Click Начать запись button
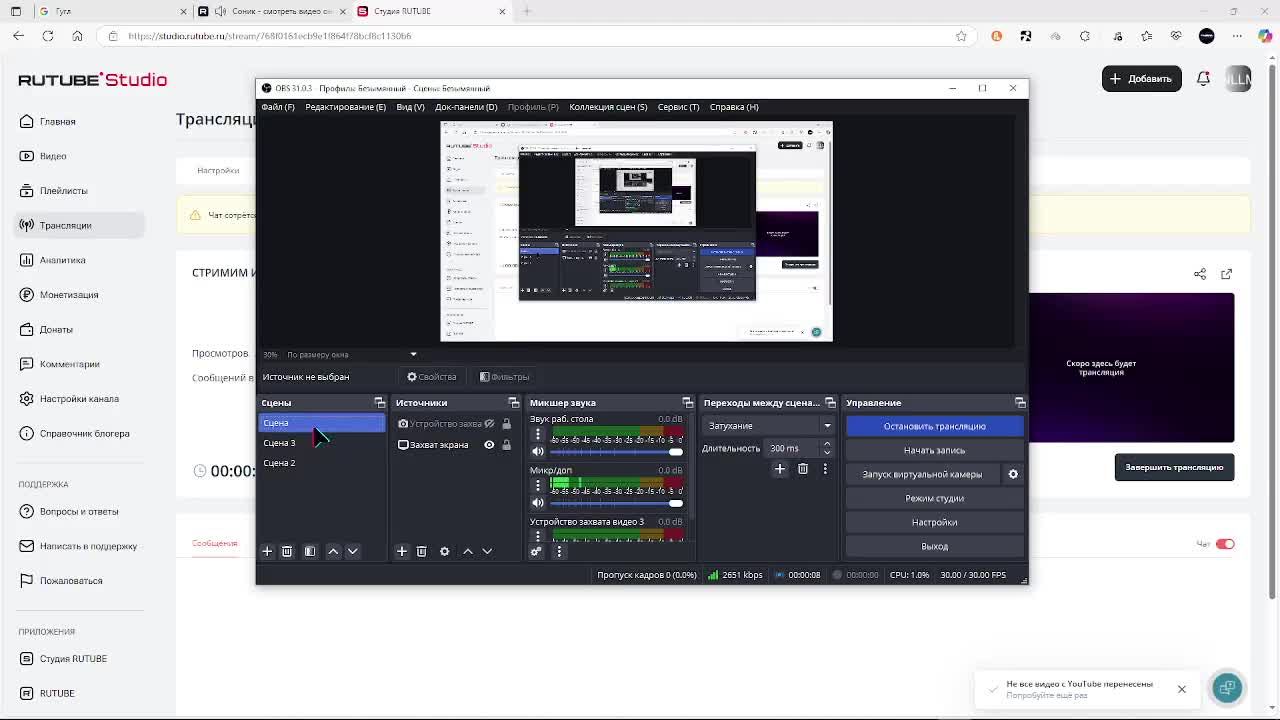Screen dimensions: 1280x720 pyautogui.click(x=934, y=450)
